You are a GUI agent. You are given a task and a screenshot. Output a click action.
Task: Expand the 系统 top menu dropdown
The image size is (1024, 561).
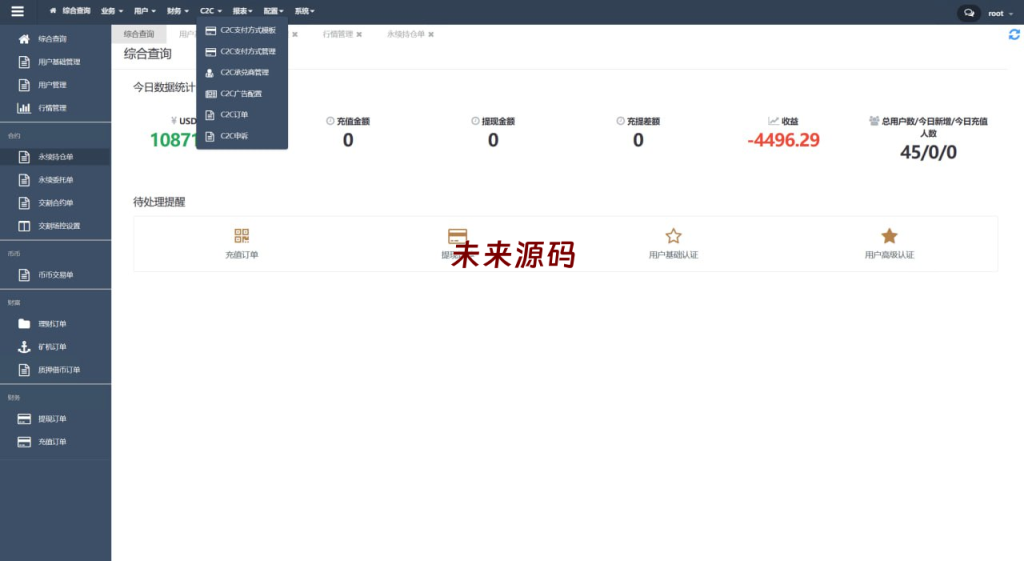[x=304, y=11]
